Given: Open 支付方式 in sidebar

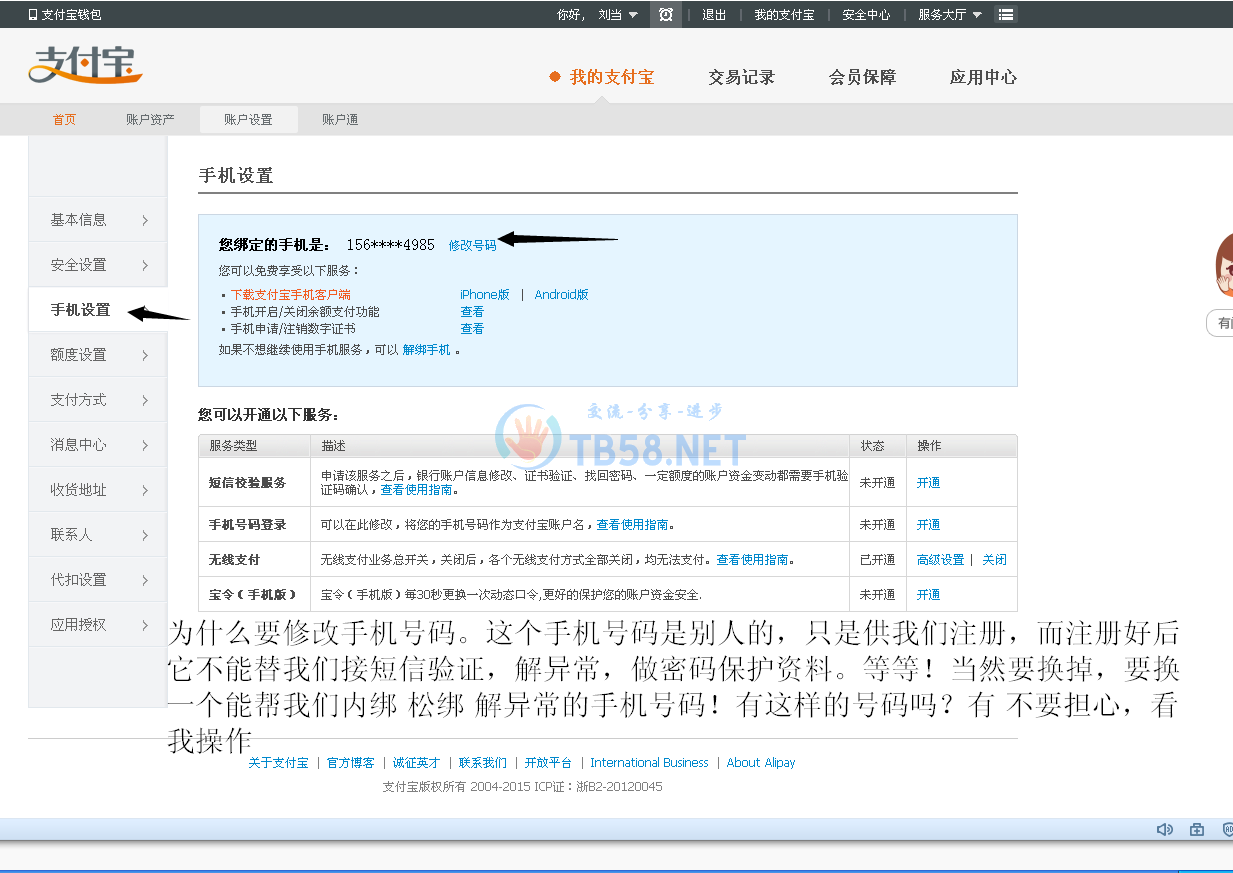Looking at the screenshot, I should click(98, 400).
